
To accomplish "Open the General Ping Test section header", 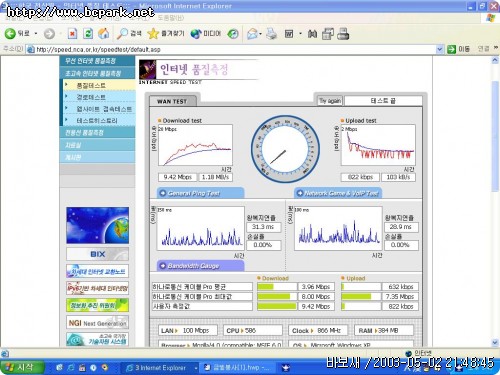I will click(200, 193).
